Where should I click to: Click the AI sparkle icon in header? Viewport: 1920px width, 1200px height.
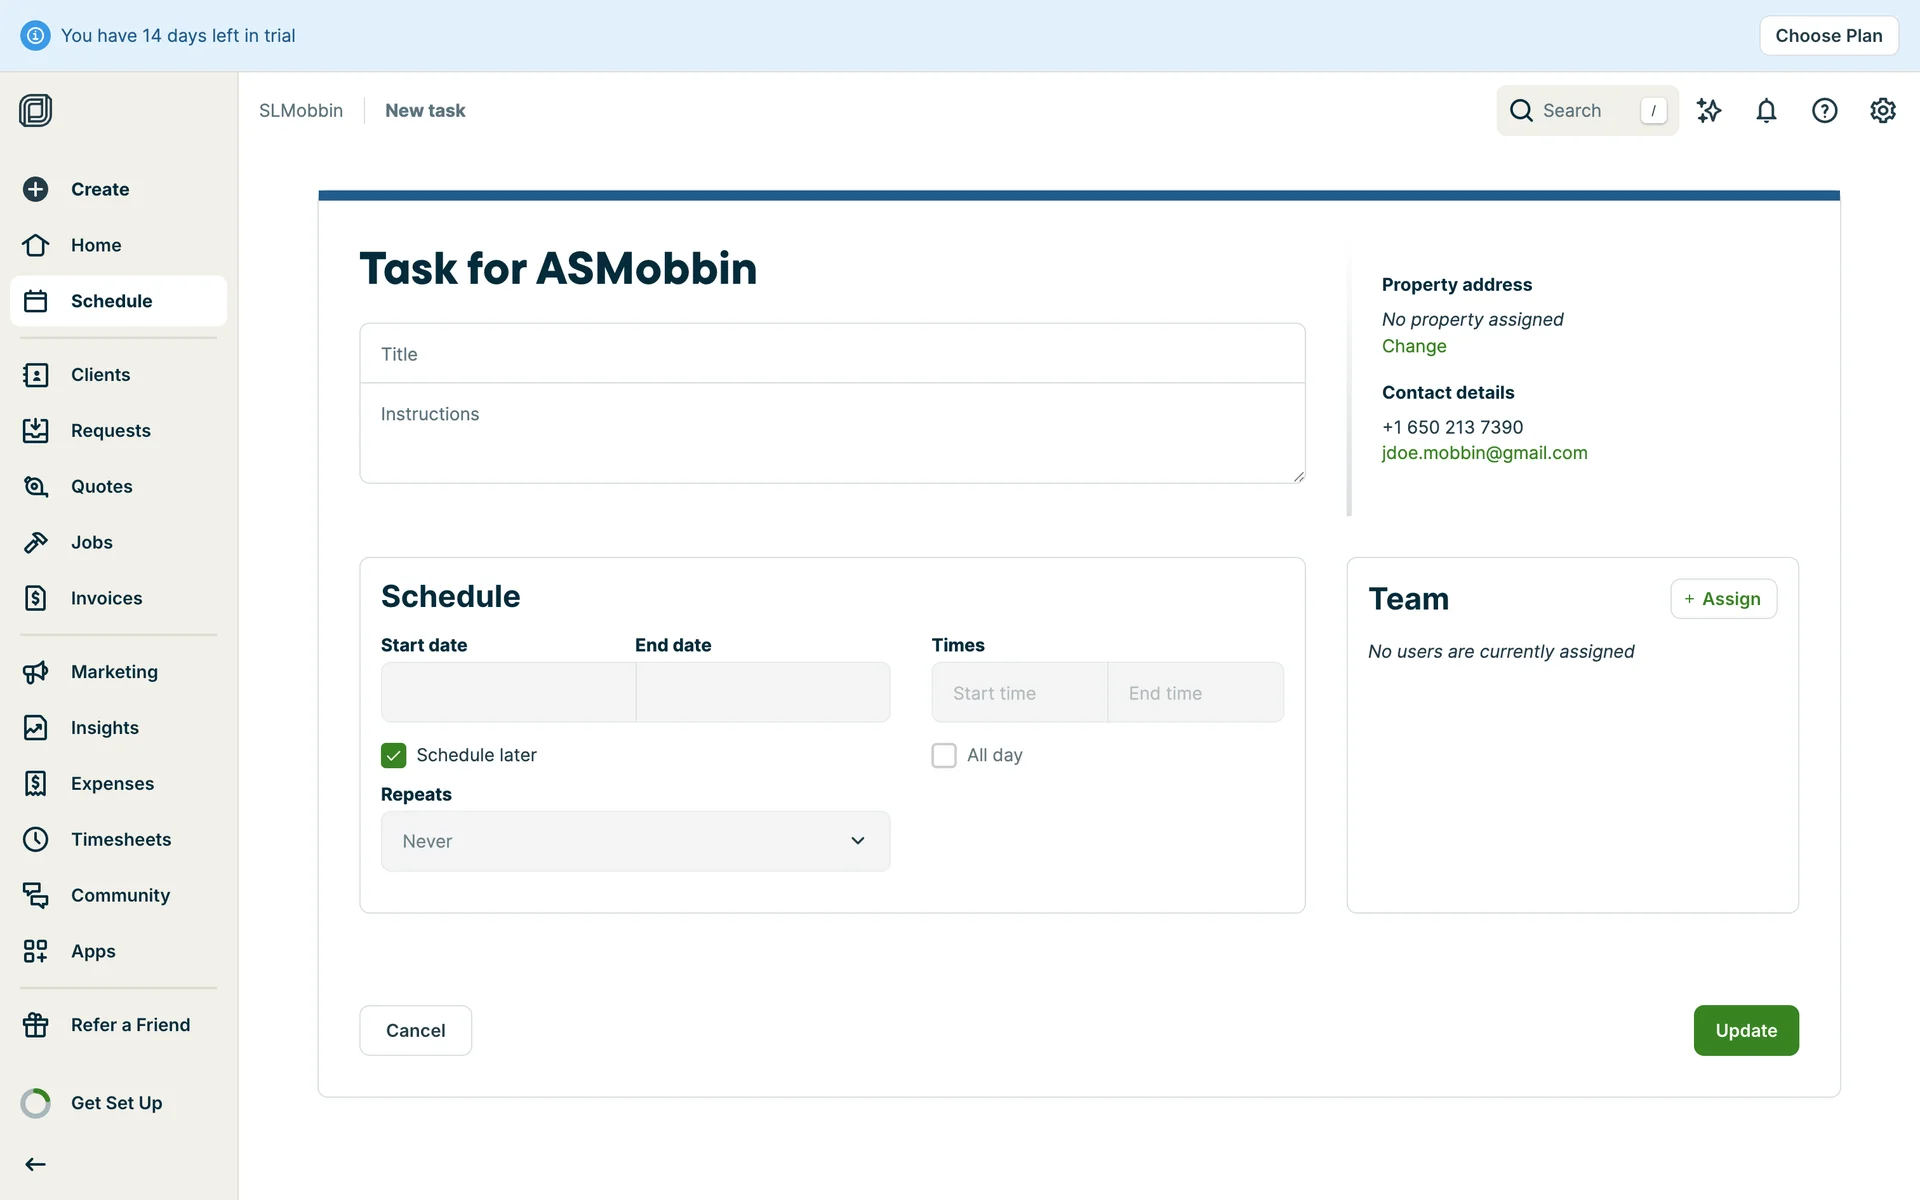pyautogui.click(x=1709, y=111)
